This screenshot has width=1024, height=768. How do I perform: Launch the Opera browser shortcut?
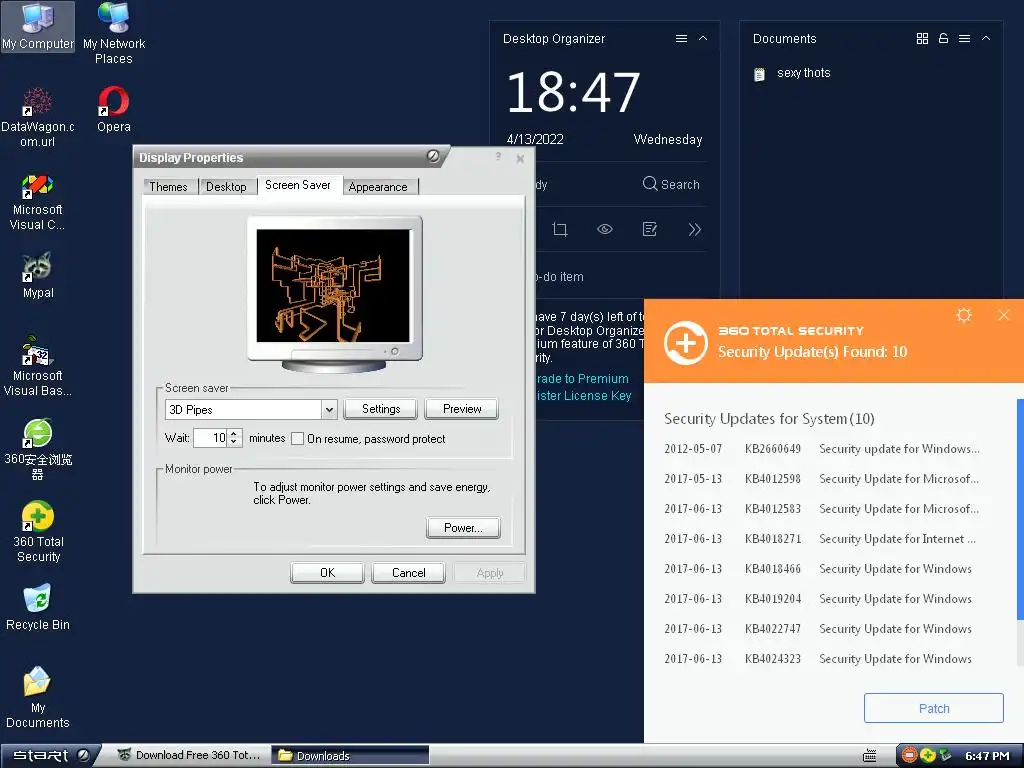[114, 110]
